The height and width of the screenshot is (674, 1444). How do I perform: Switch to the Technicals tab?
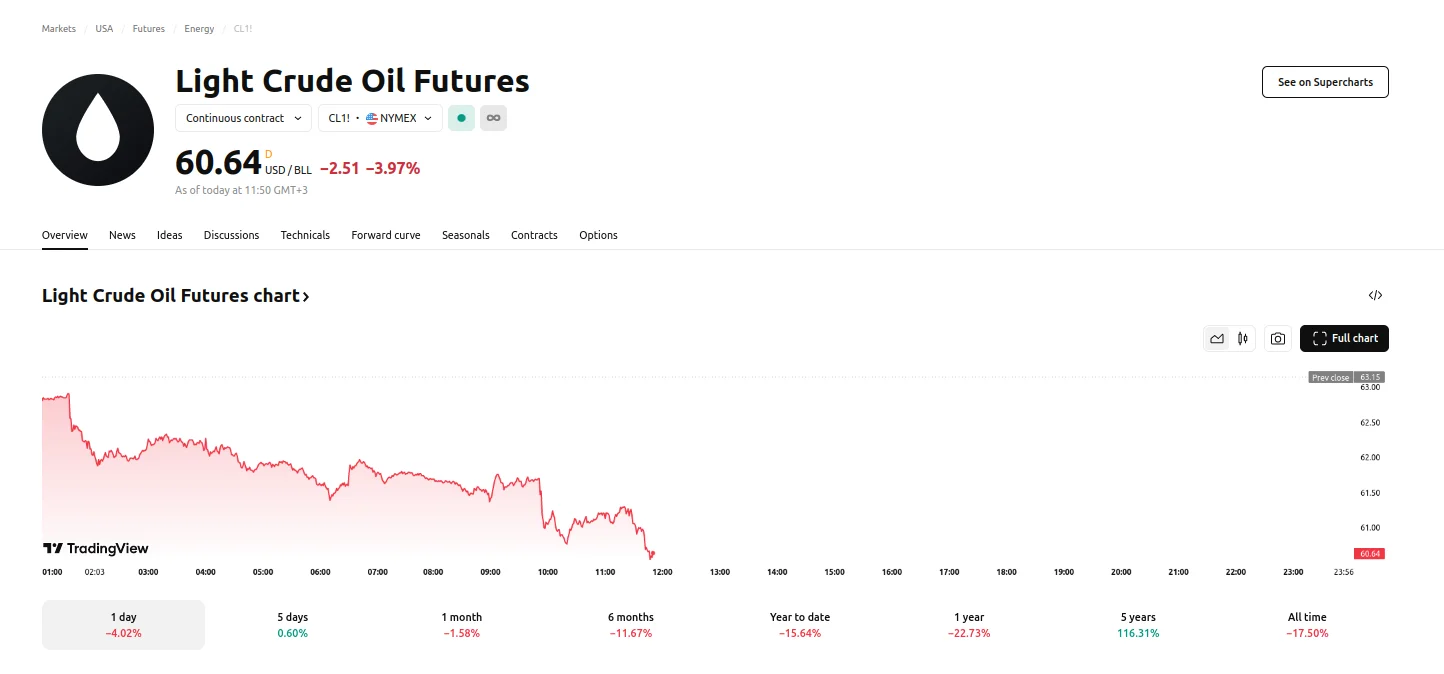(305, 235)
